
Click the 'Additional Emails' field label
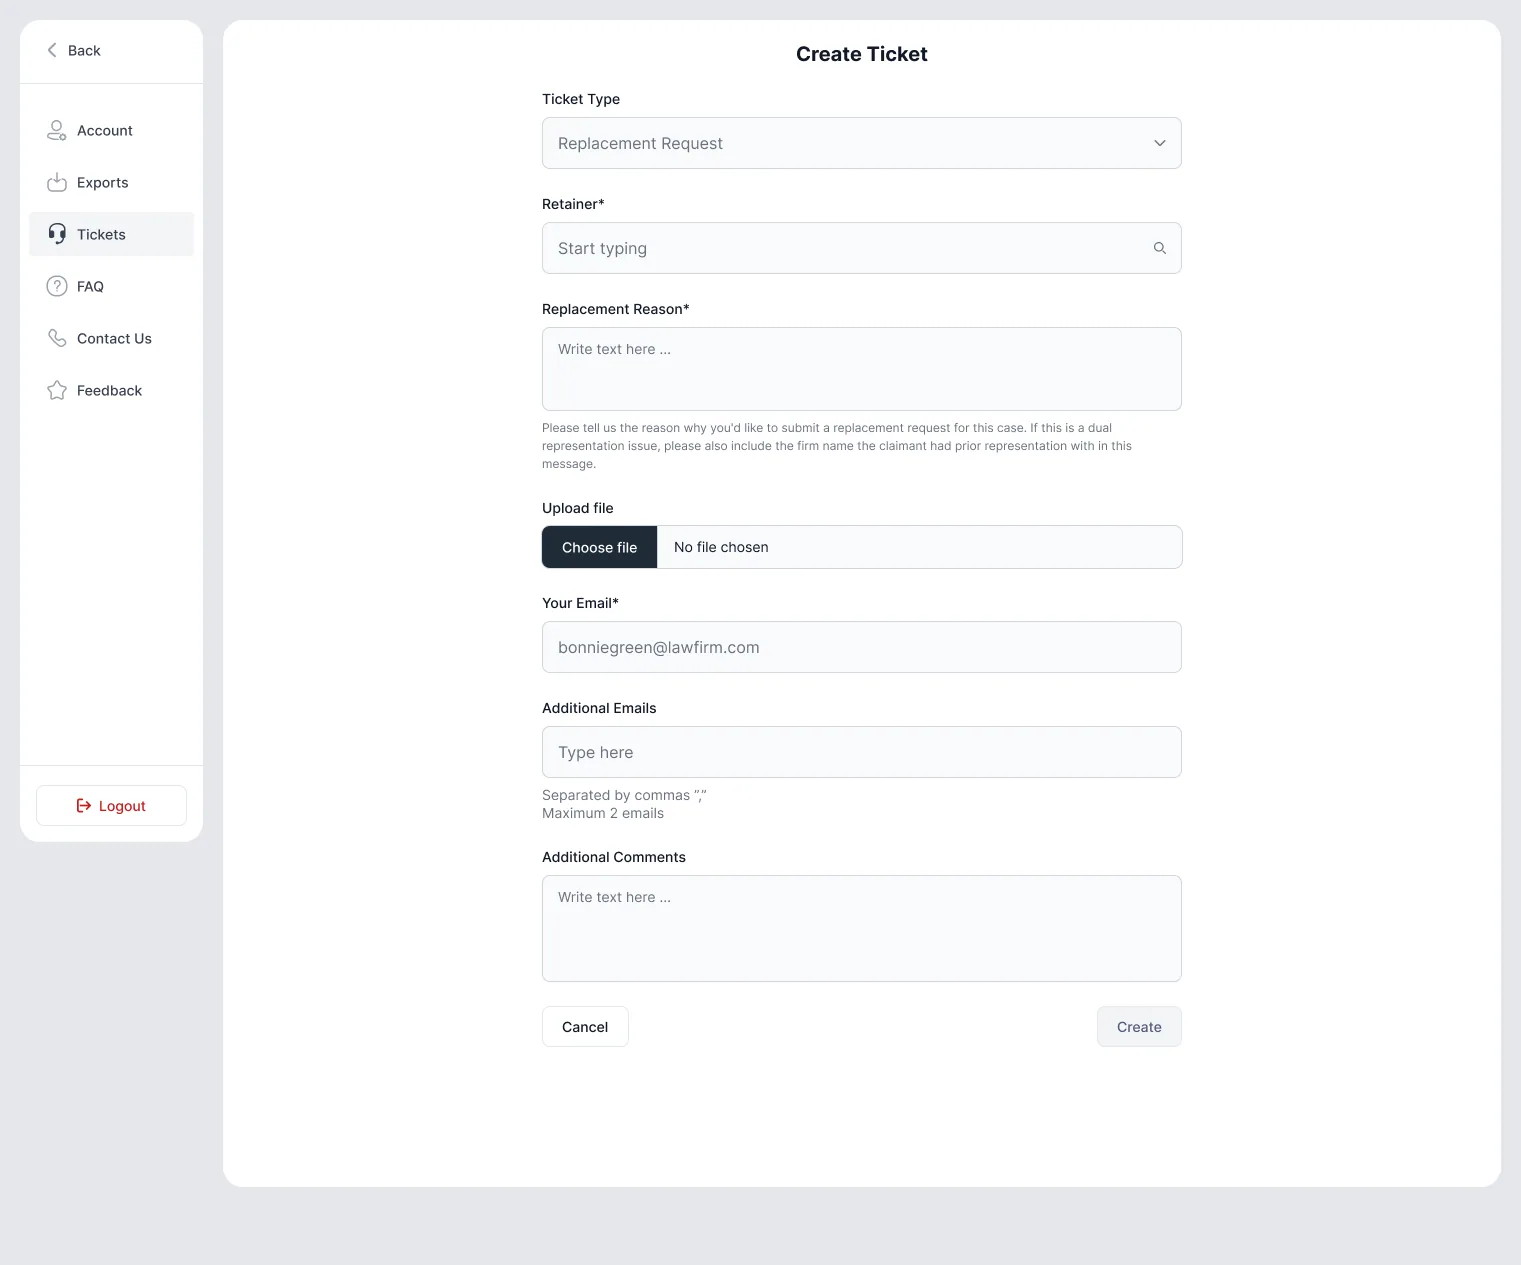599,708
